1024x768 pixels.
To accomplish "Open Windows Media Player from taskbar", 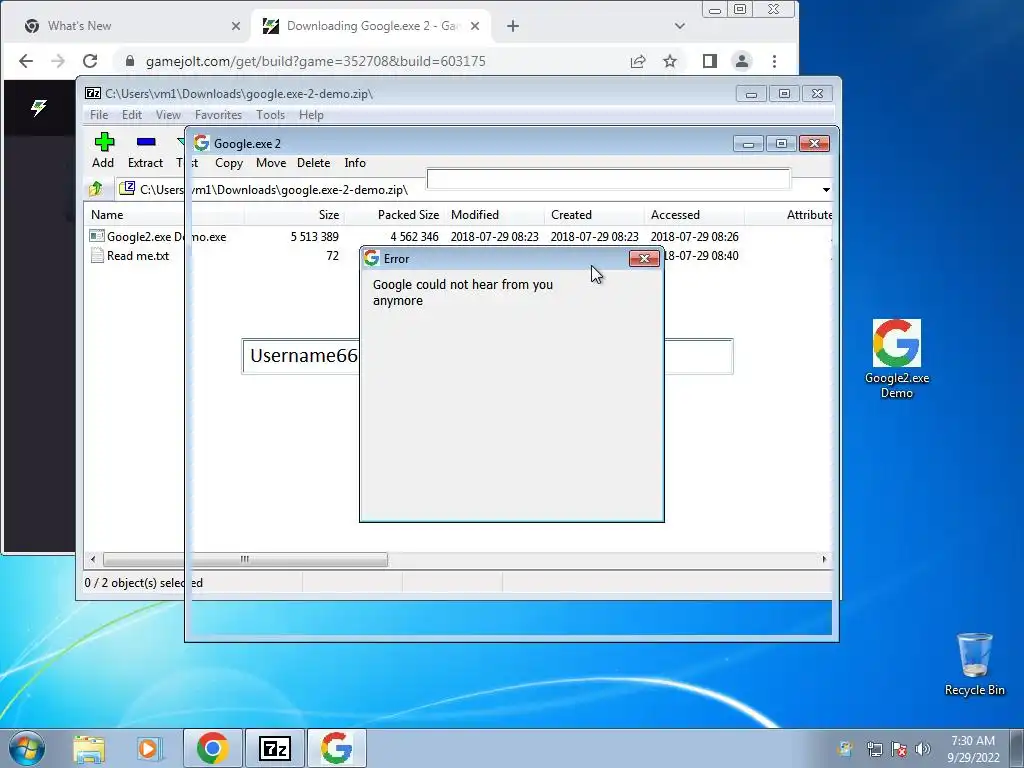I will tap(149, 748).
